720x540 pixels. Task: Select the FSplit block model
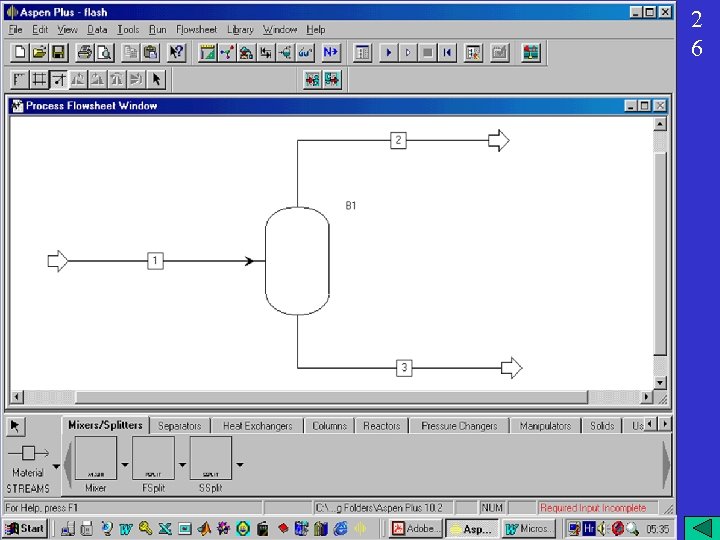click(153, 458)
